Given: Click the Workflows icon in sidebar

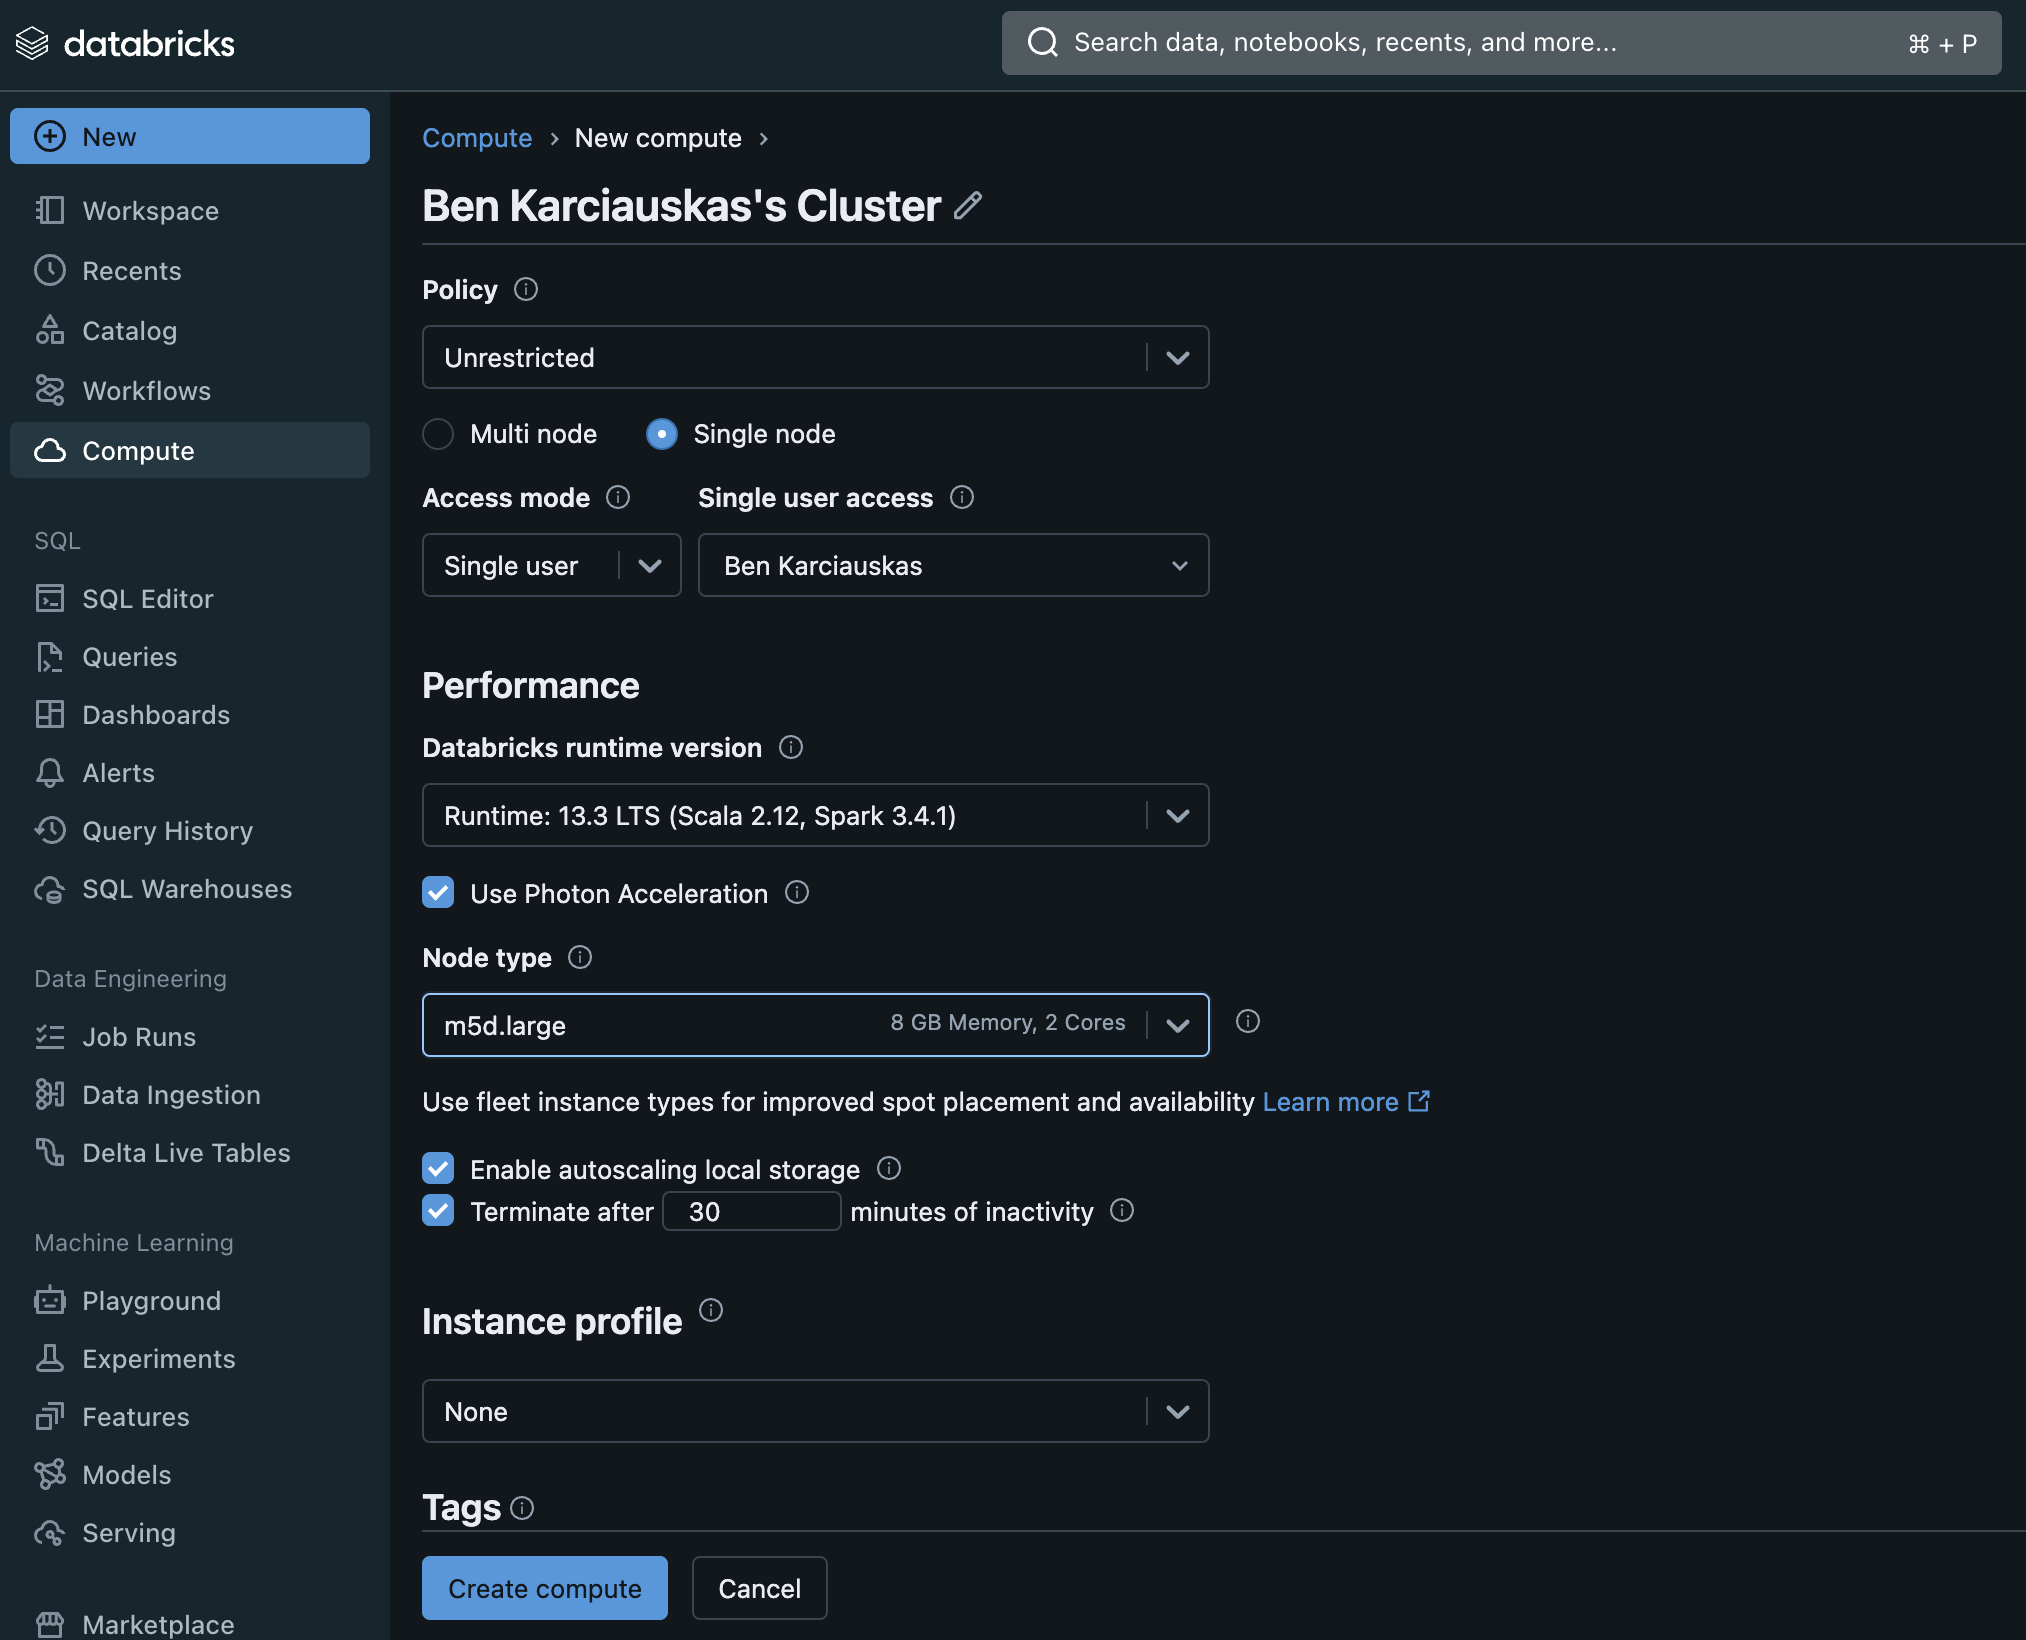Looking at the screenshot, I should [x=52, y=391].
